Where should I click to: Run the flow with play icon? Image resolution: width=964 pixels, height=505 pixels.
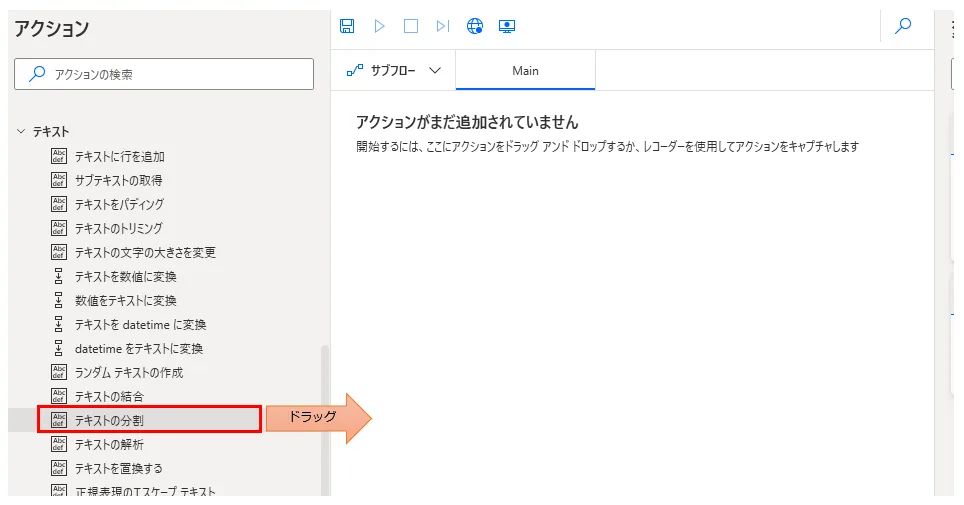coord(379,26)
